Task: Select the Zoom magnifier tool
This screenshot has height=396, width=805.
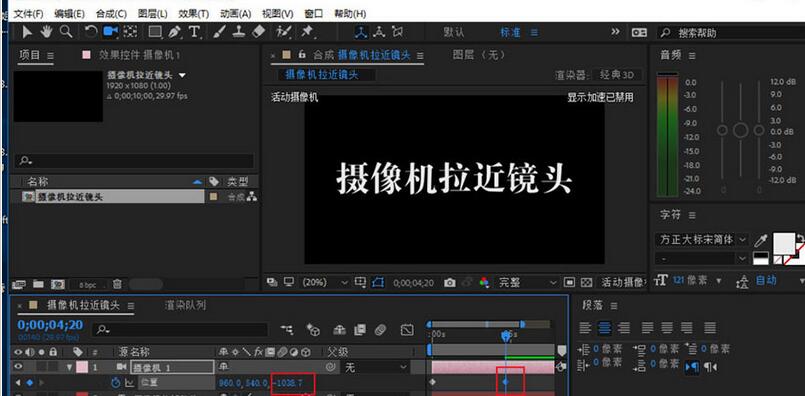Action: point(66,32)
